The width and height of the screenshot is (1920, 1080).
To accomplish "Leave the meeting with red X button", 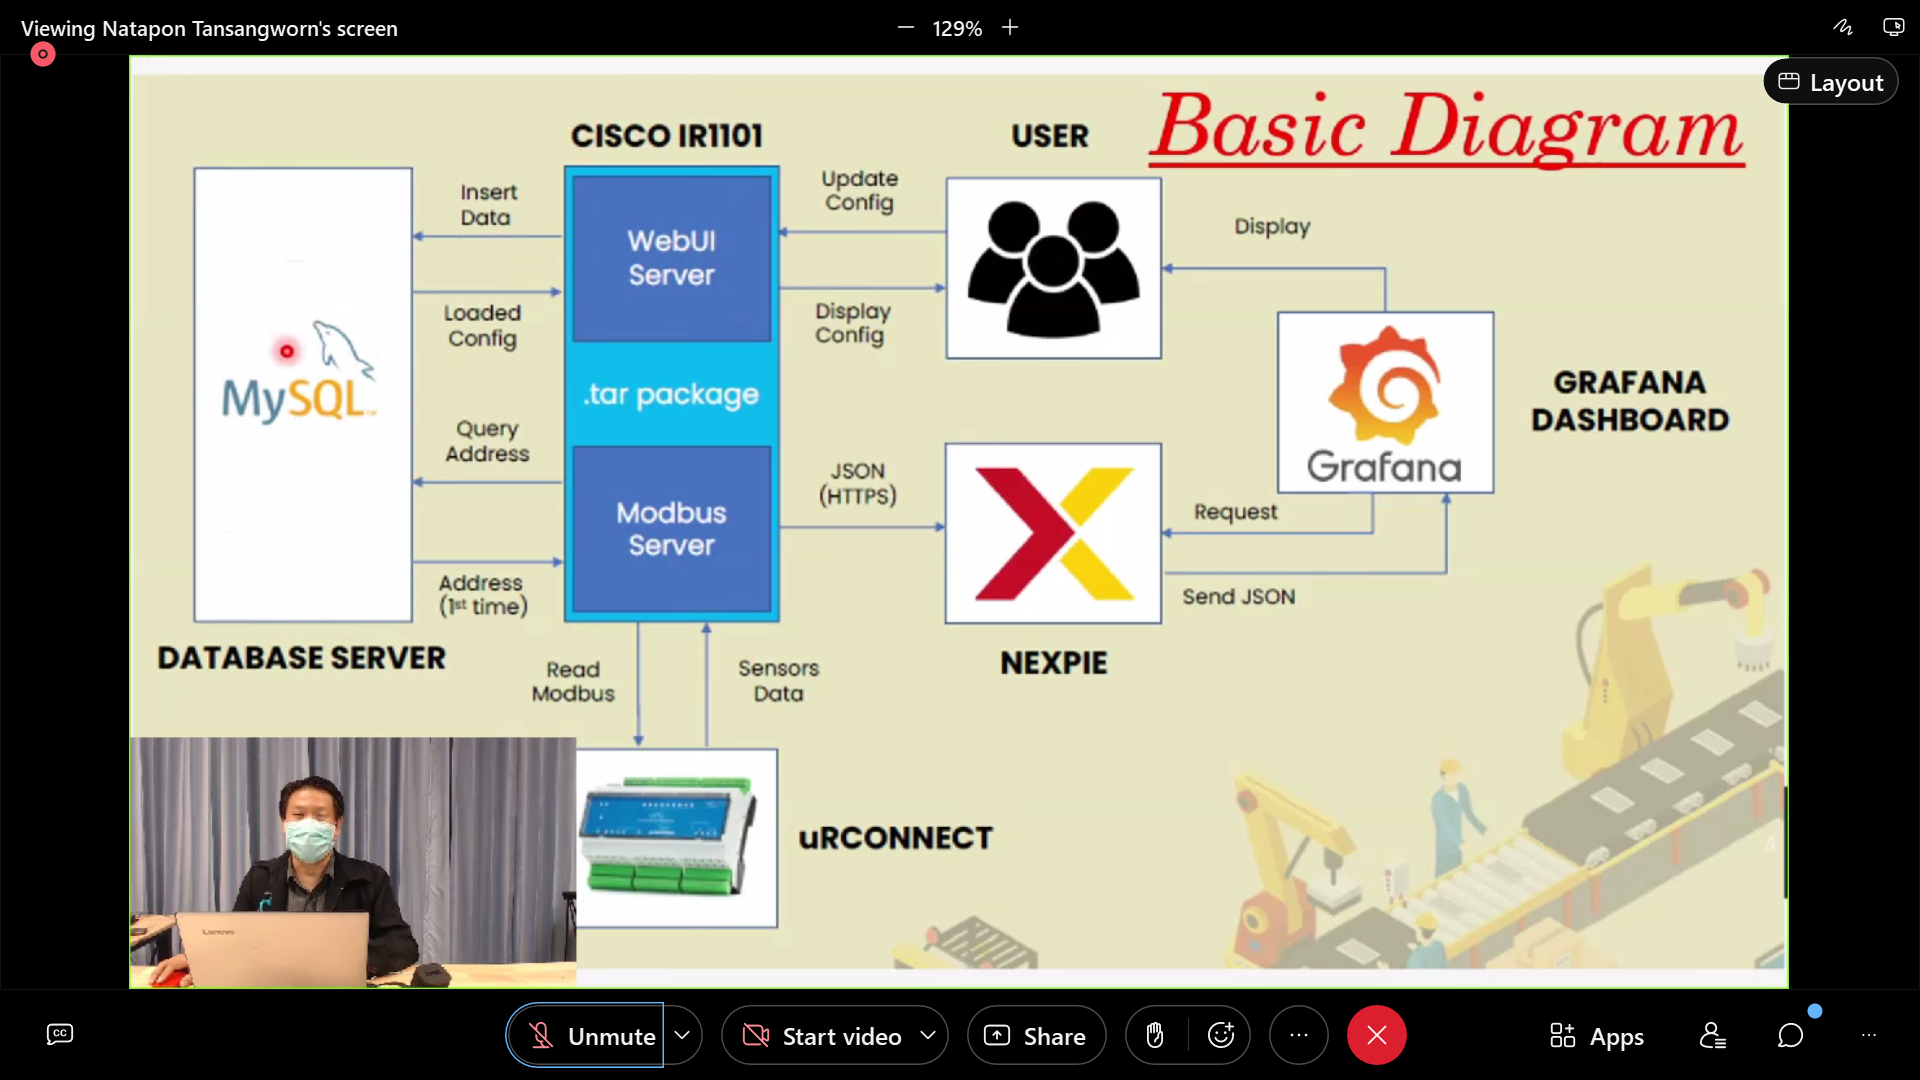I will click(x=1377, y=1036).
